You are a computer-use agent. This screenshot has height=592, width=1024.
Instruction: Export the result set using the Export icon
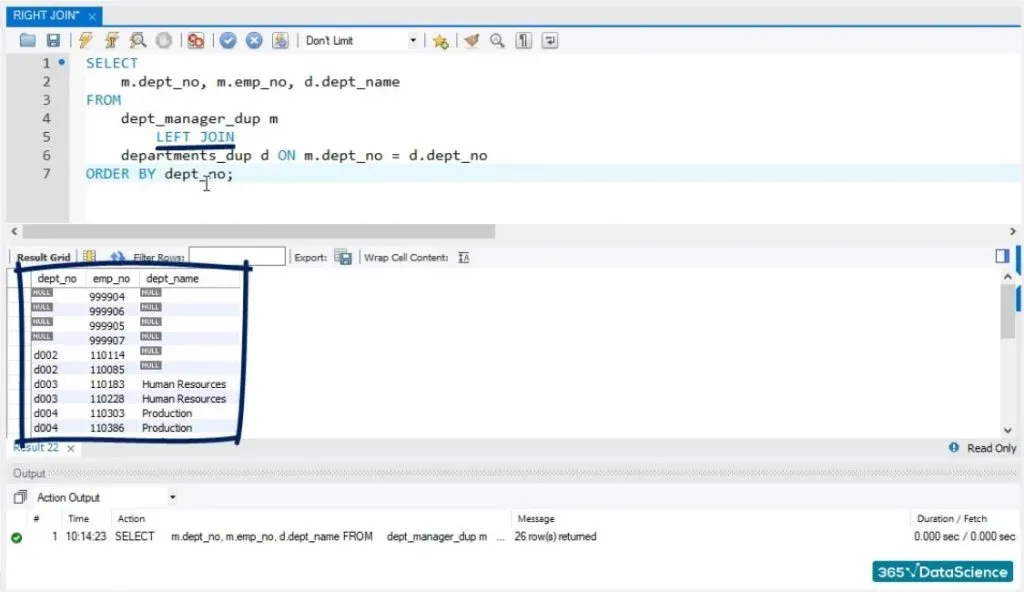(343, 258)
